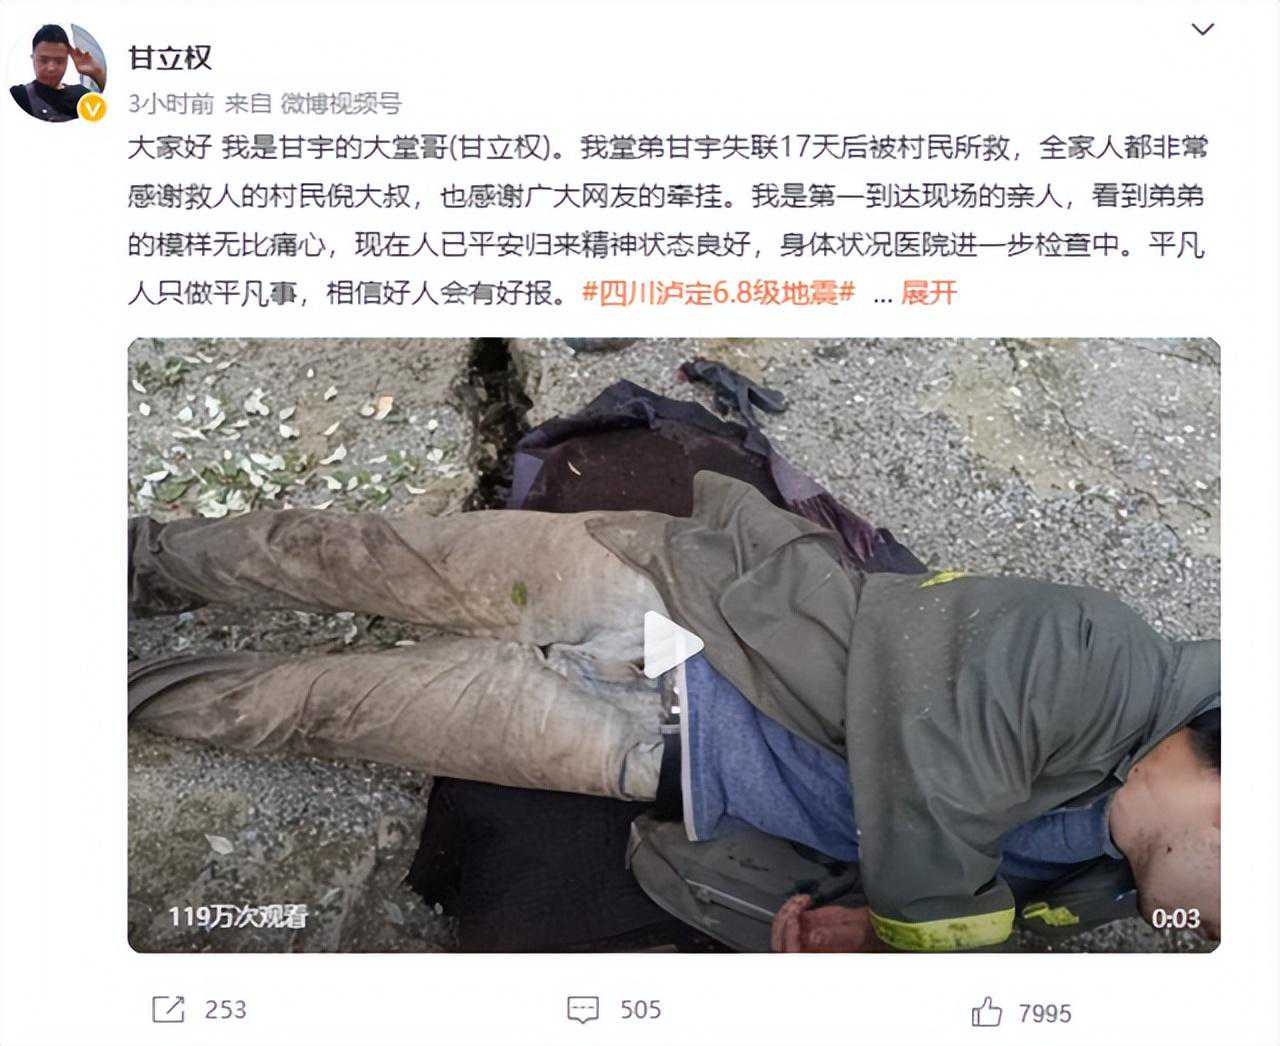Click the post body text paragraph
The width and height of the screenshot is (1280, 1046).
(667, 220)
